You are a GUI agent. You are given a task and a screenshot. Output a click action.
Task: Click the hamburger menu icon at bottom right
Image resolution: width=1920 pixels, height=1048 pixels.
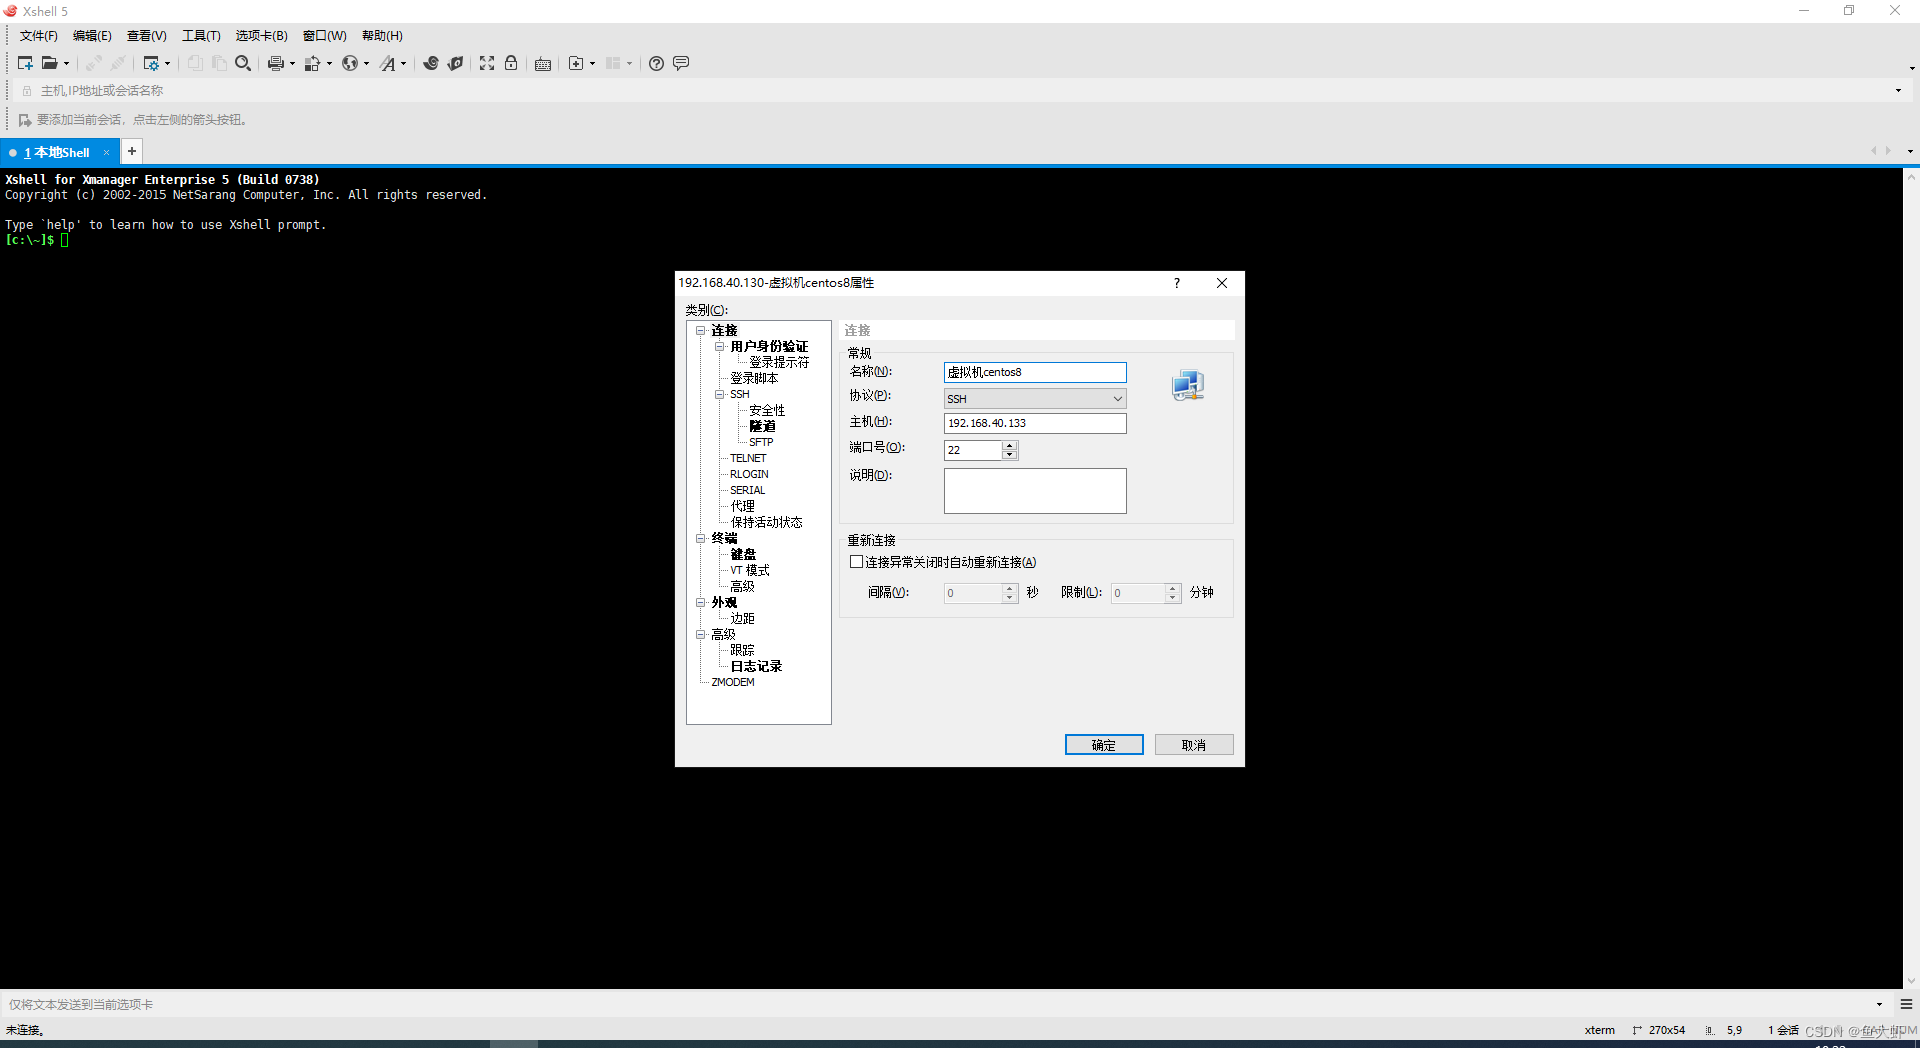(1906, 1004)
